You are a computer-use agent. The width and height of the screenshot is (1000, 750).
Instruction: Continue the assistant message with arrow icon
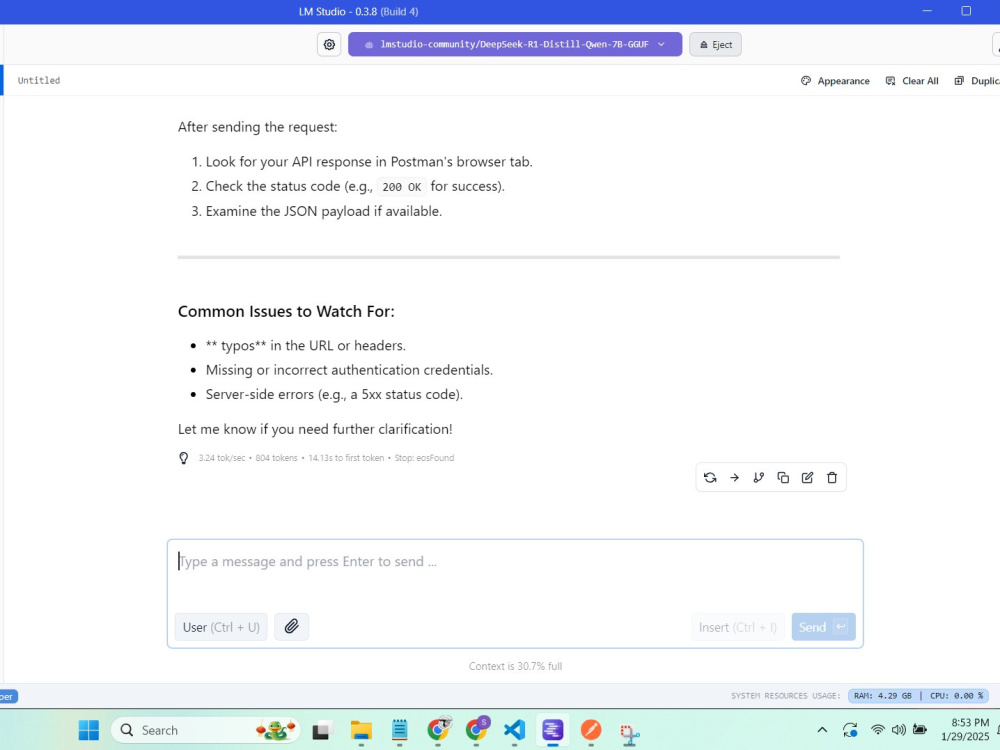coord(734,478)
